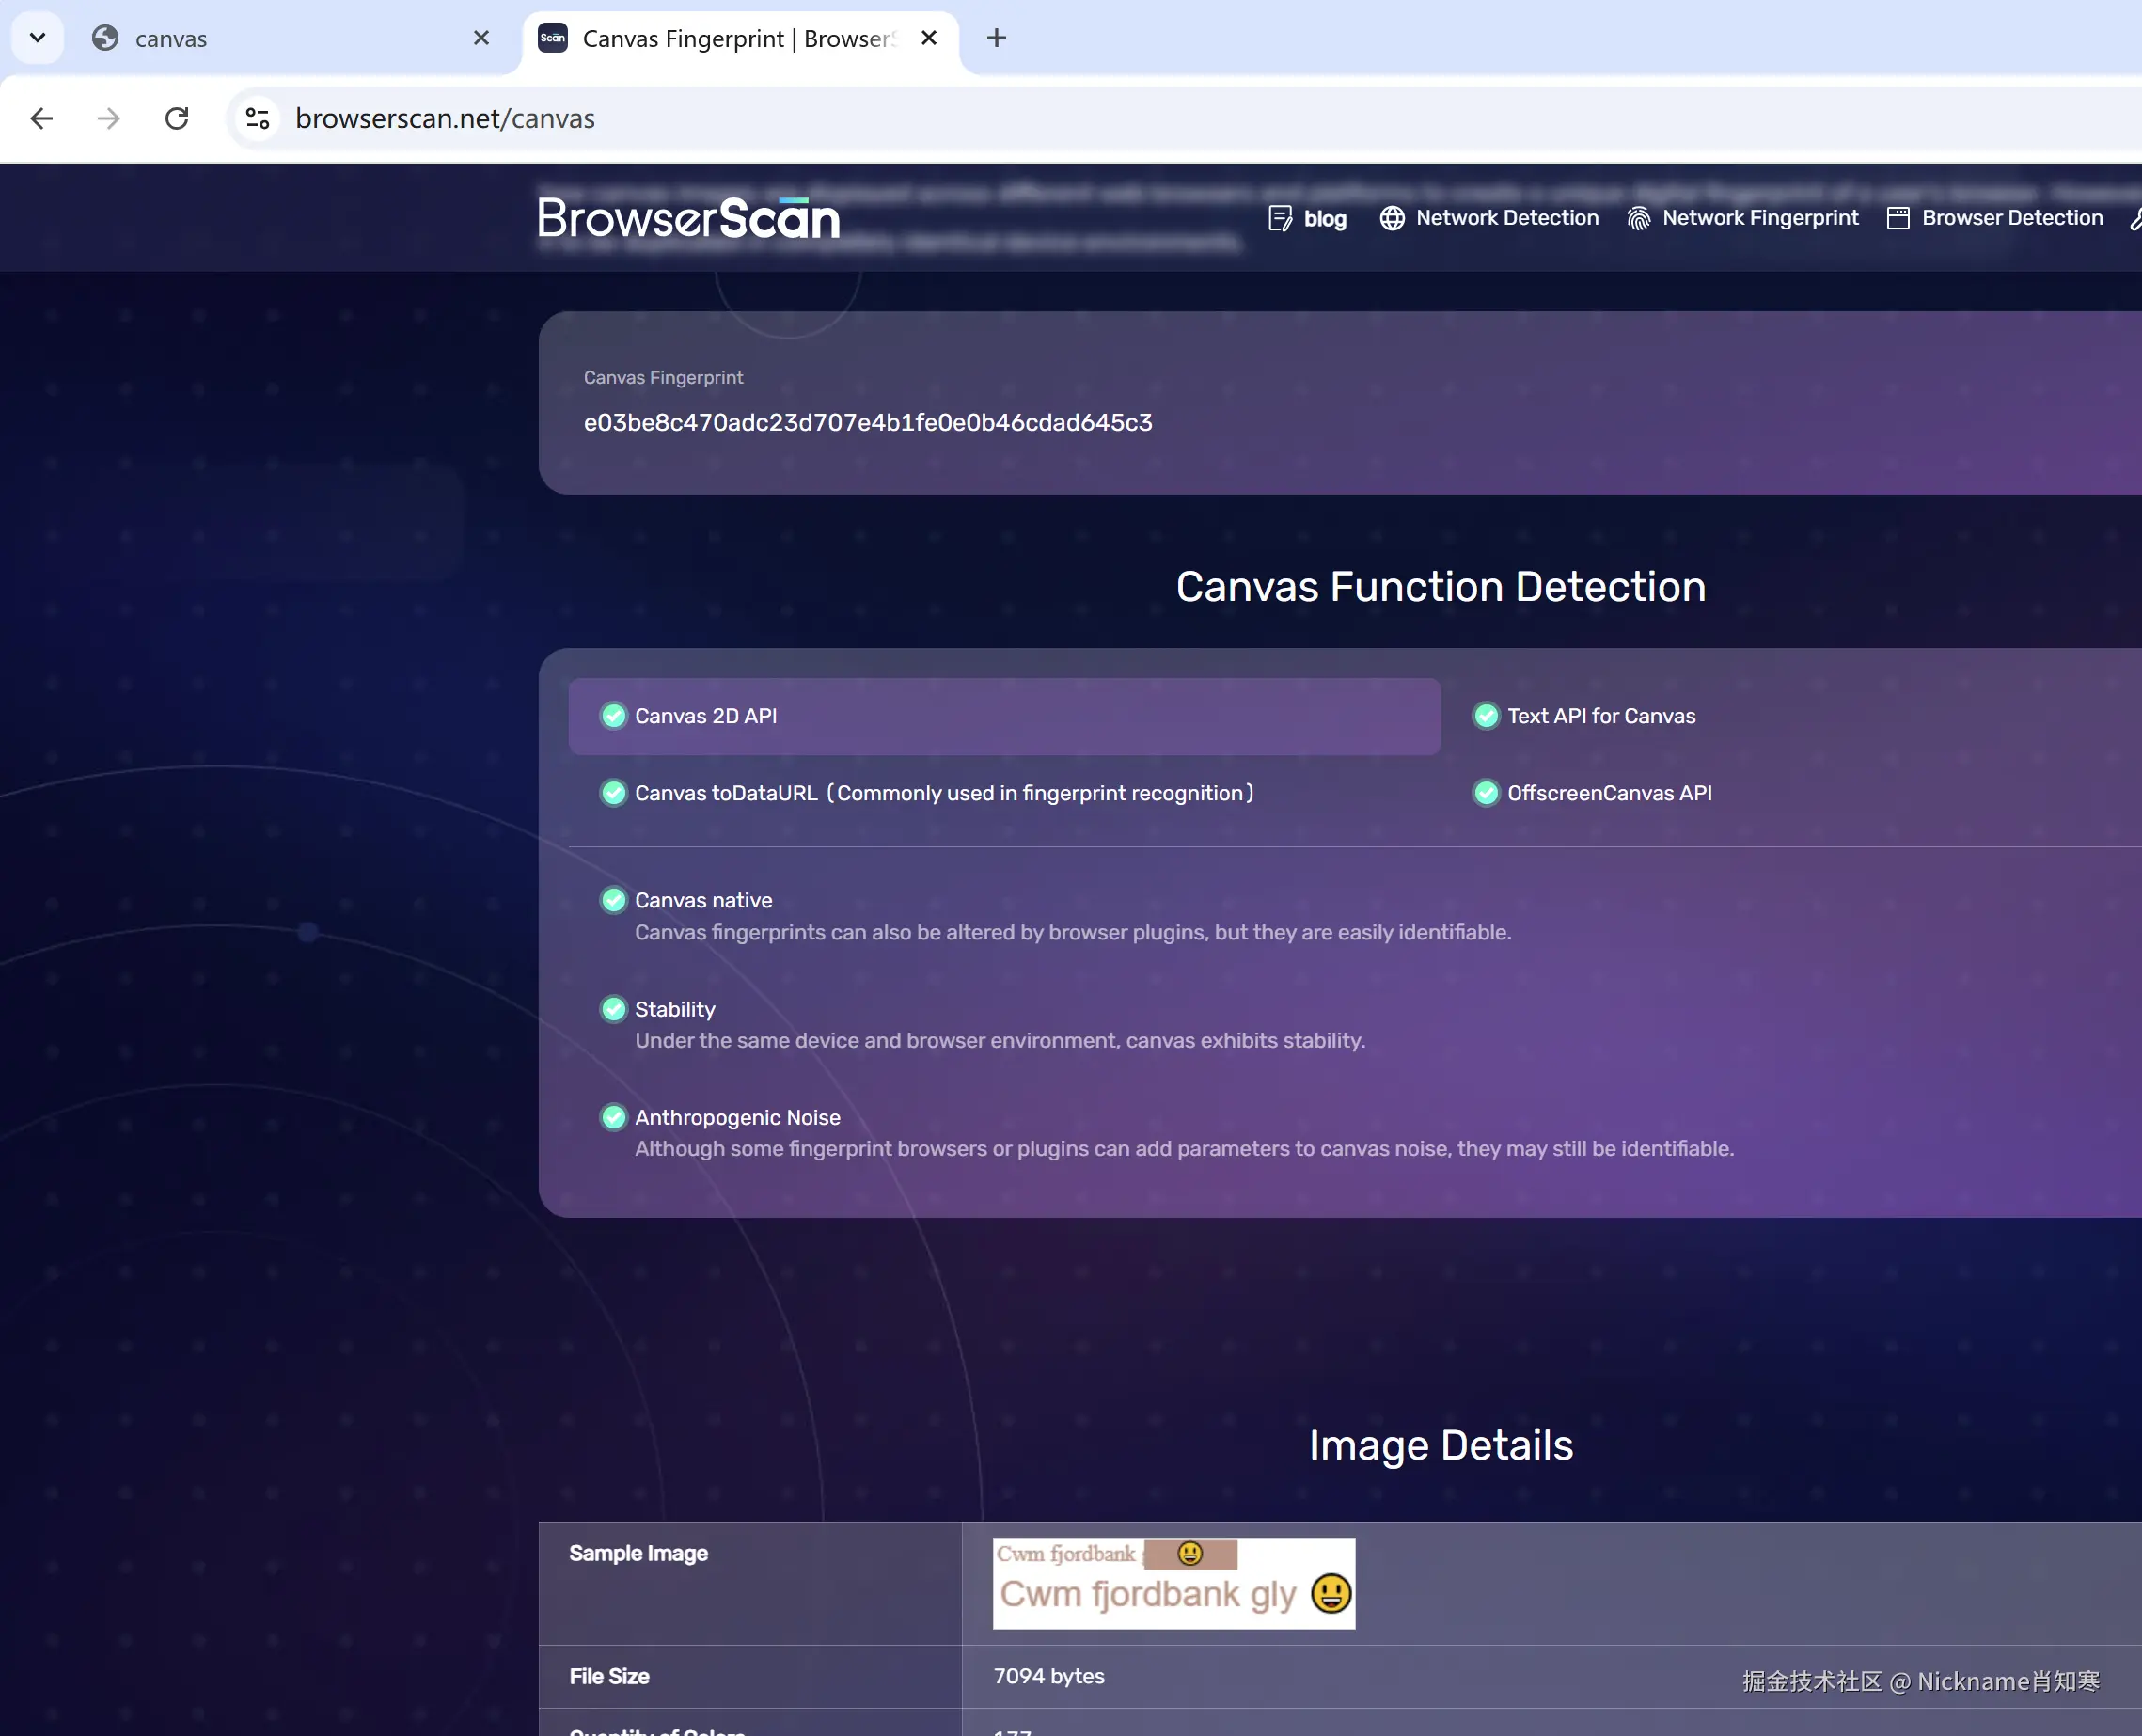Click the blog page icon in the navbar
This screenshot has width=2142, height=1736.
pyautogui.click(x=1280, y=218)
